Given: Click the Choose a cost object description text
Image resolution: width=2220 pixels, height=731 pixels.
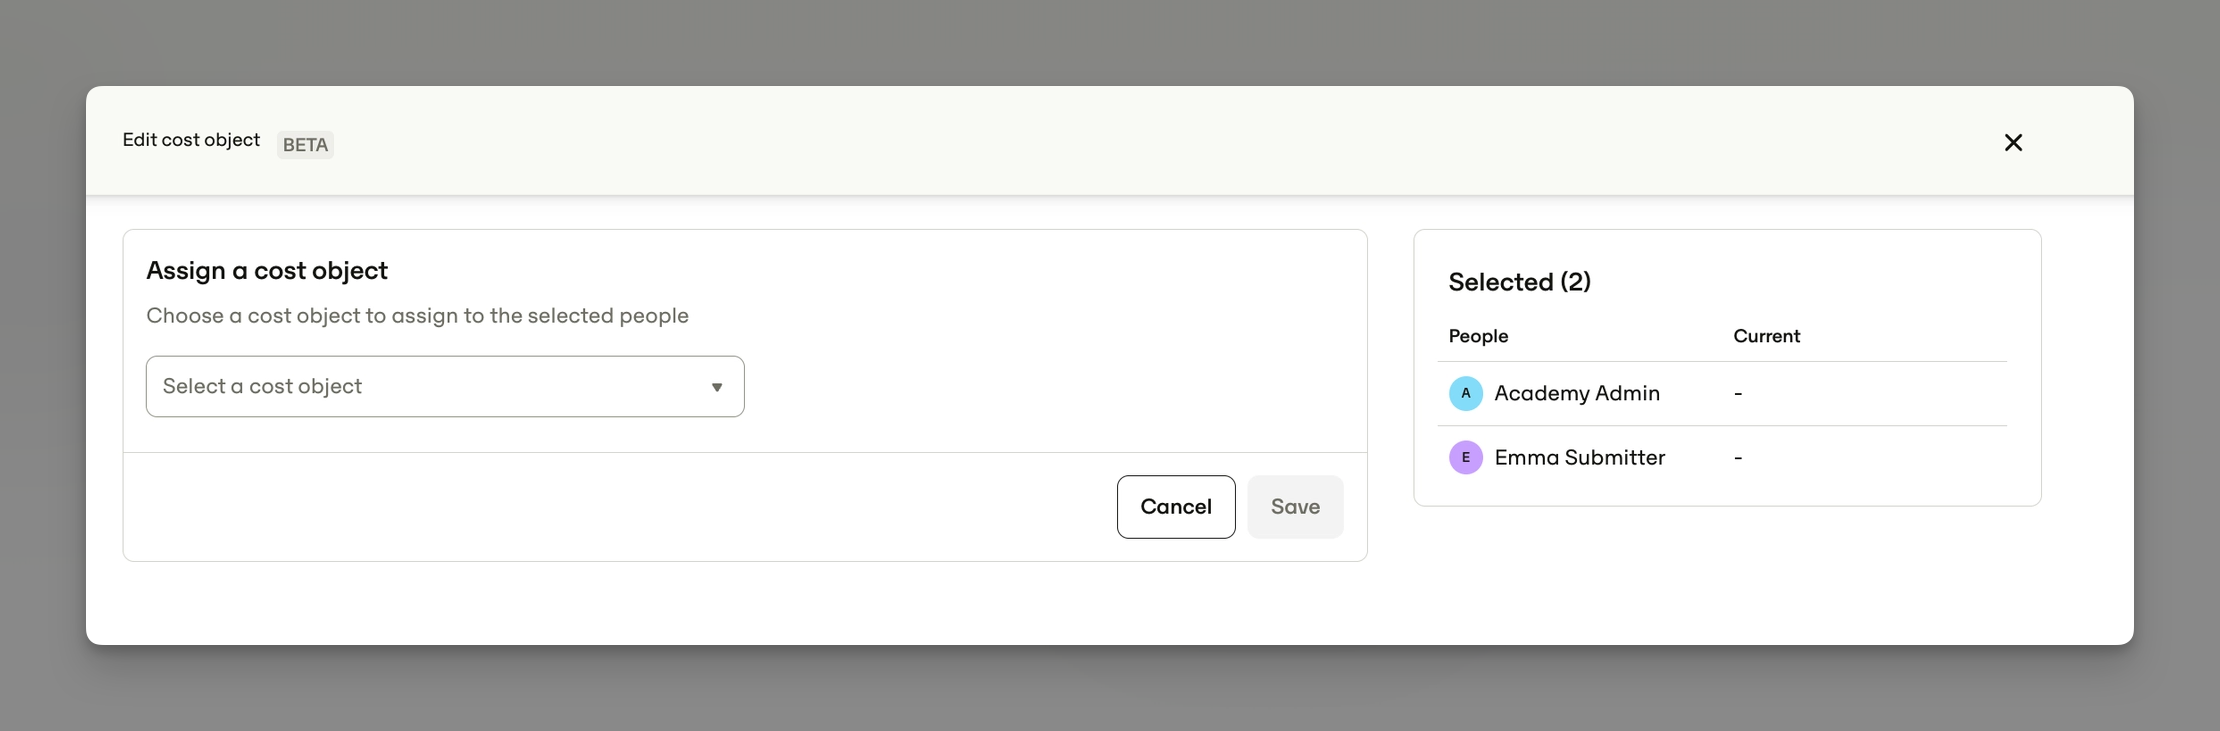Looking at the screenshot, I should [x=417, y=316].
